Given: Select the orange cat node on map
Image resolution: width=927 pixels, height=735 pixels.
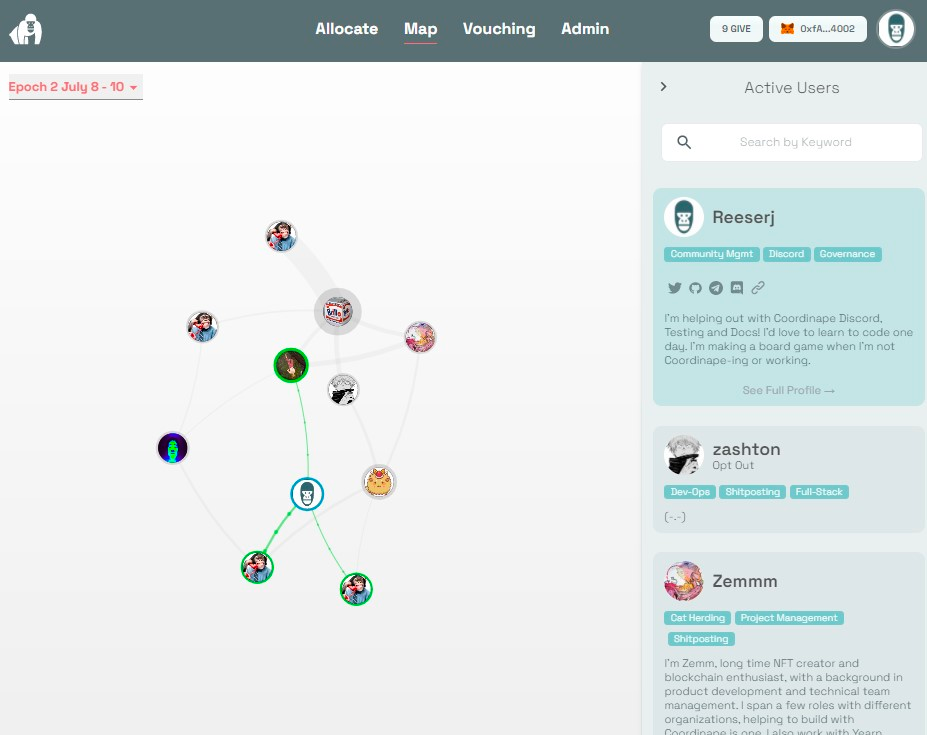Looking at the screenshot, I should (379, 481).
